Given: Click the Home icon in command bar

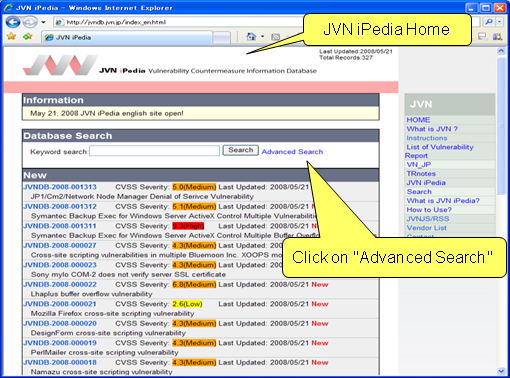Looking at the screenshot, I should click(x=251, y=36).
